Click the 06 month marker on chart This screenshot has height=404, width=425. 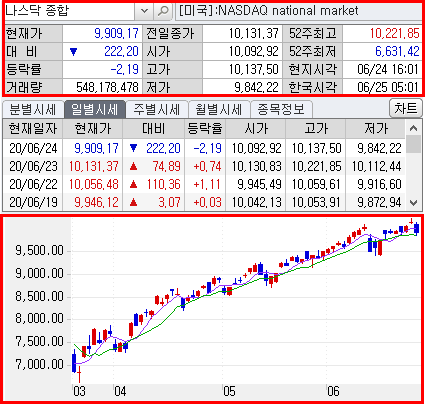coord(333,391)
